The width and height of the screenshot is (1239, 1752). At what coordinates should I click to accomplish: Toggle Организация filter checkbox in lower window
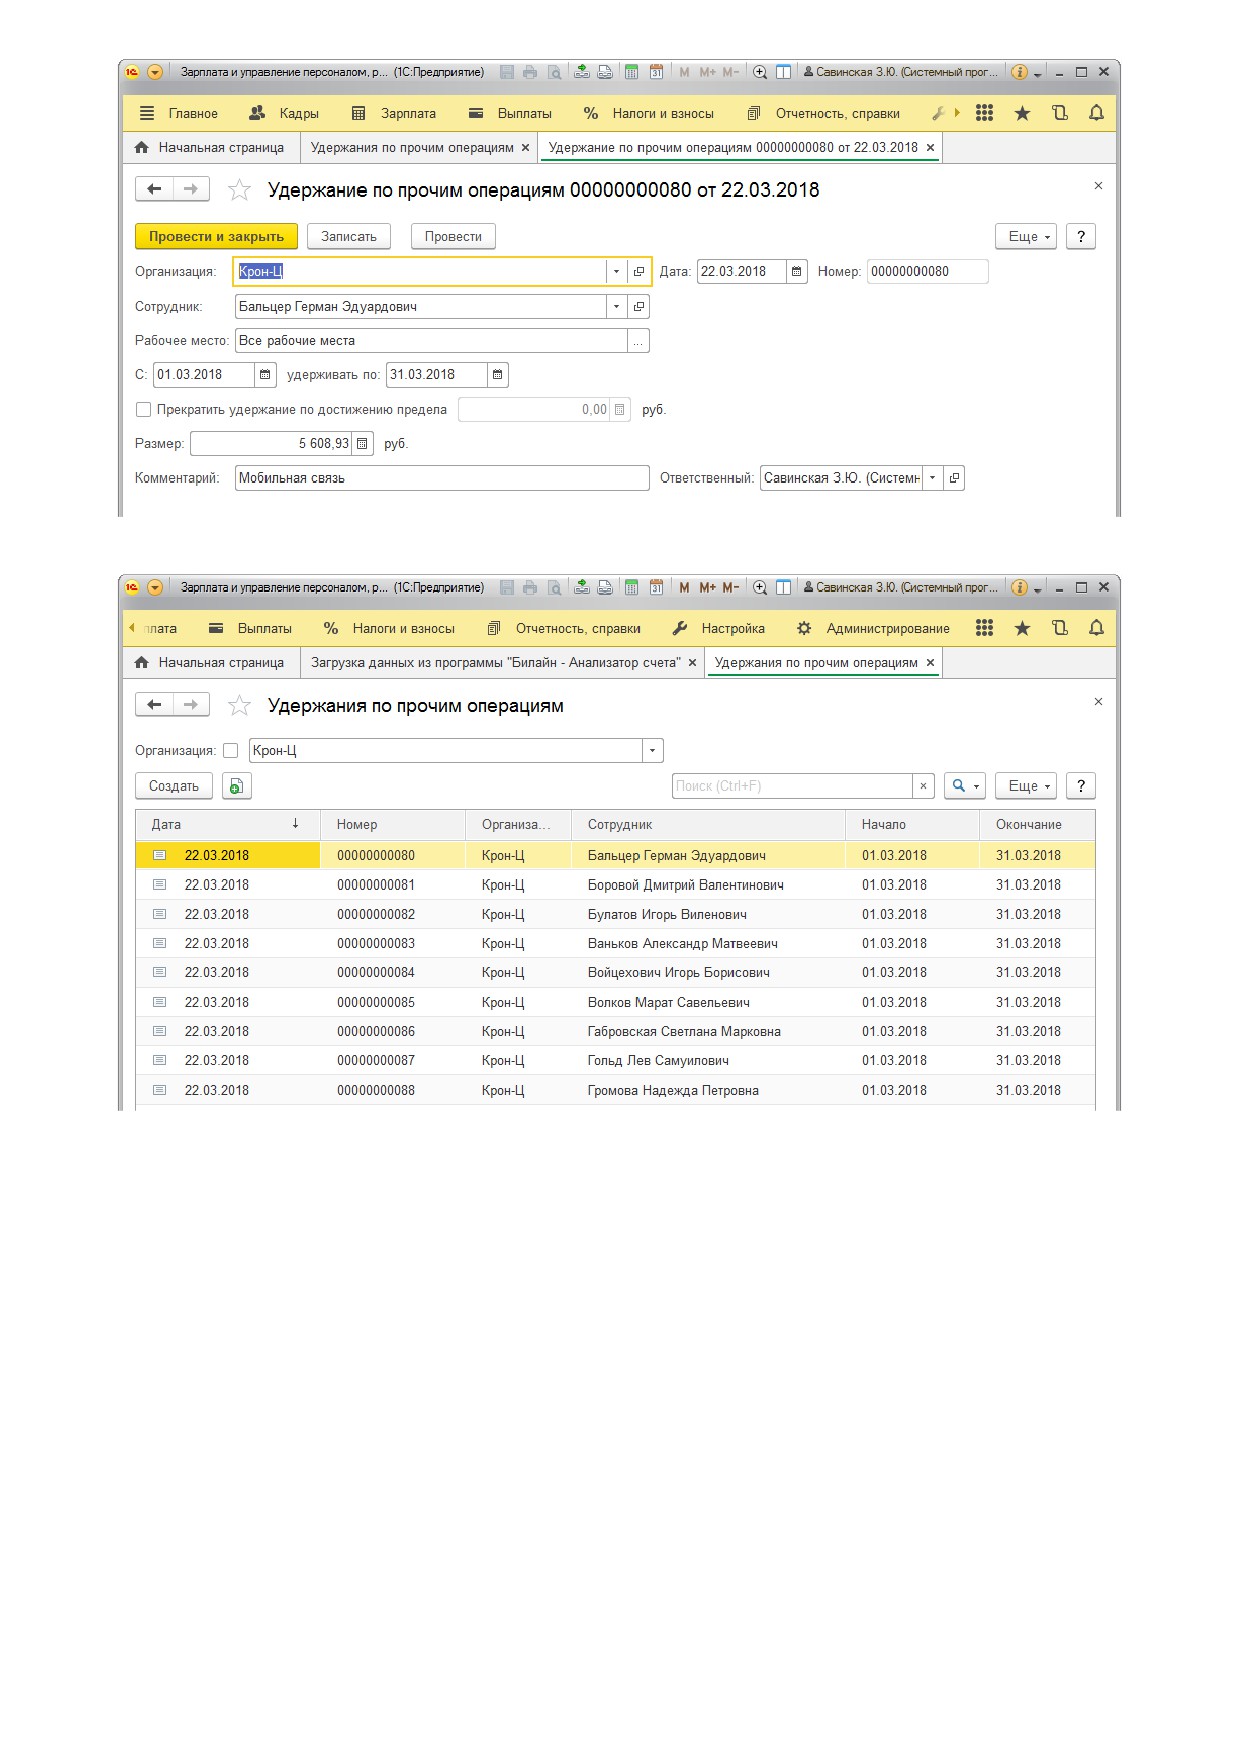pos(231,750)
